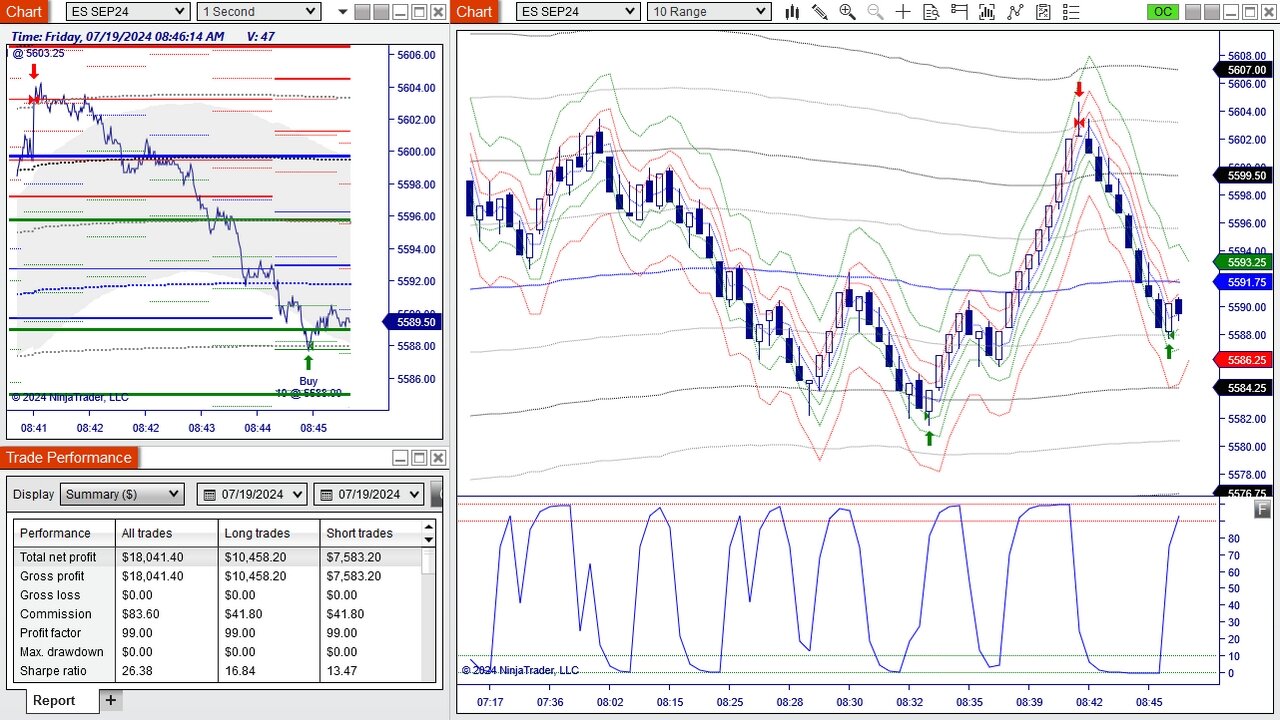Select the pencil drawing tools icon

point(820,12)
